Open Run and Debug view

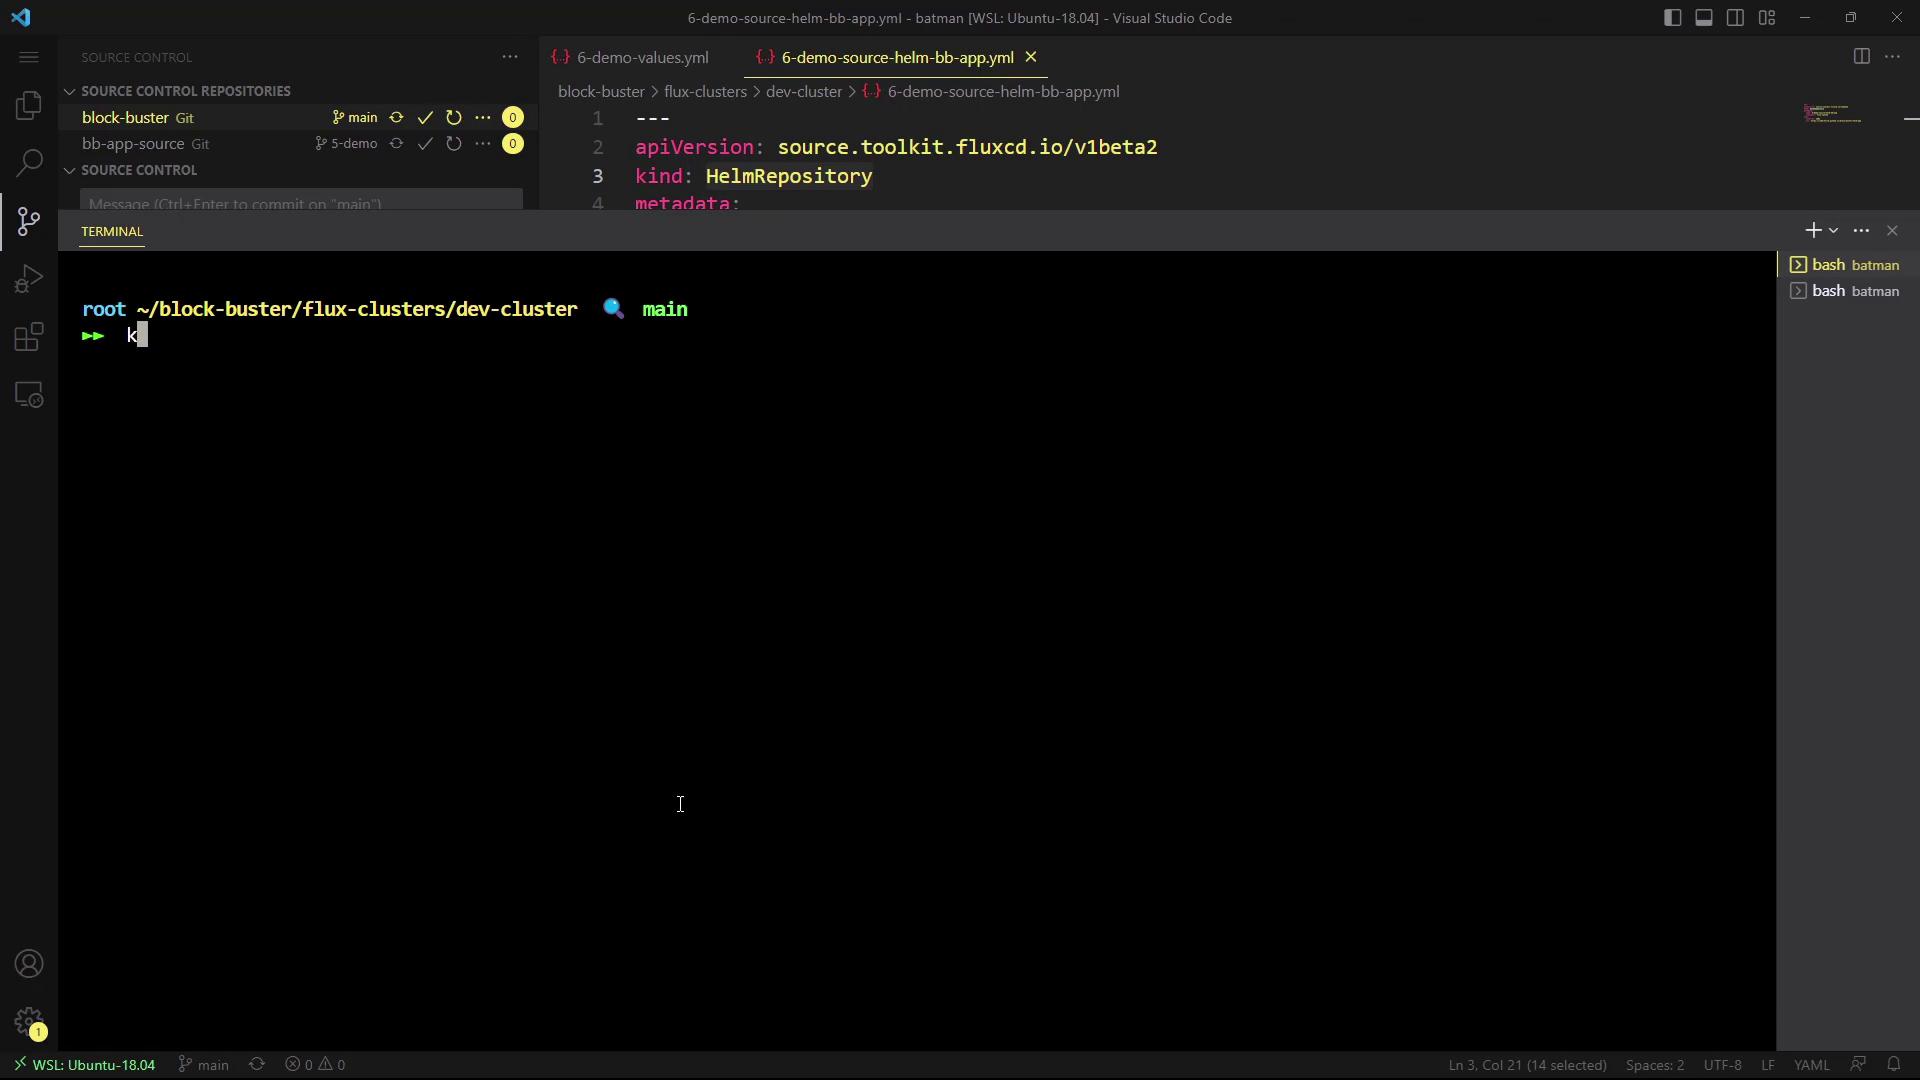click(x=29, y=278)
